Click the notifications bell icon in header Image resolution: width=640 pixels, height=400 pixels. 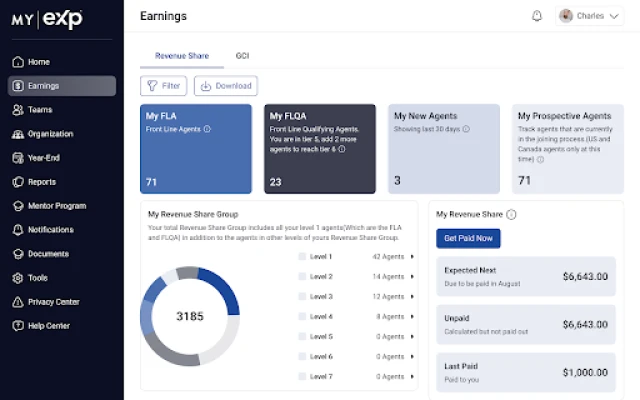(x=537, y=16)
